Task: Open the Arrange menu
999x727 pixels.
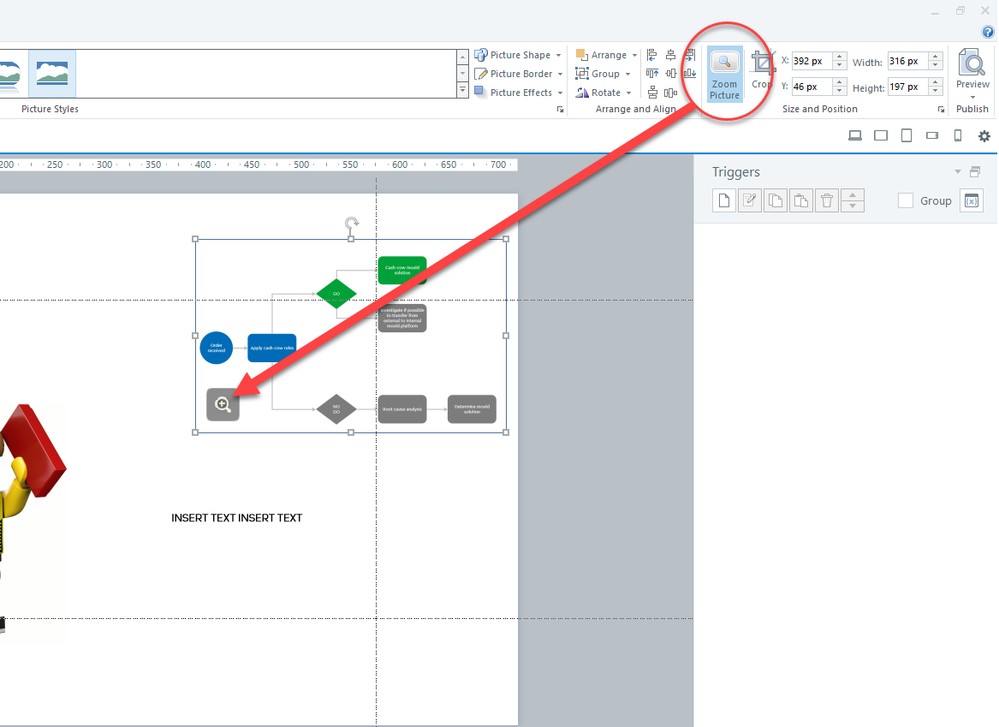Action: click(606, 55)
